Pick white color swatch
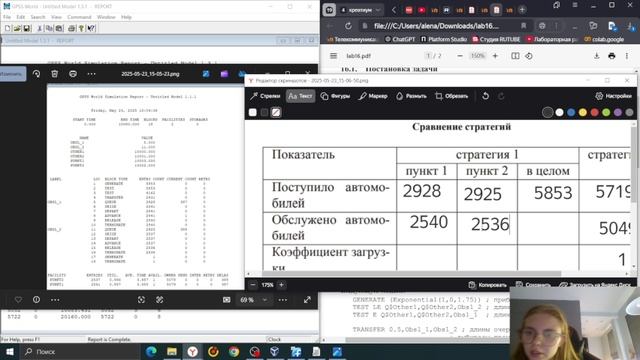Screen dimensions: 640x360 coord(559,112)
